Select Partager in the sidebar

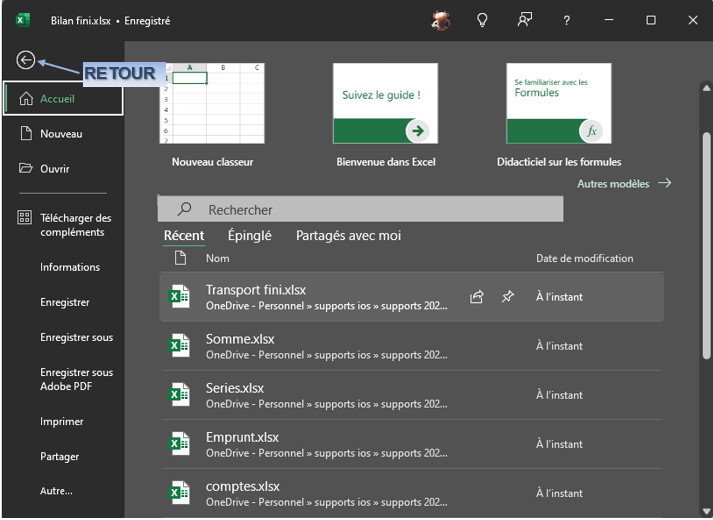pyautogui.click(x=59, y=456)
